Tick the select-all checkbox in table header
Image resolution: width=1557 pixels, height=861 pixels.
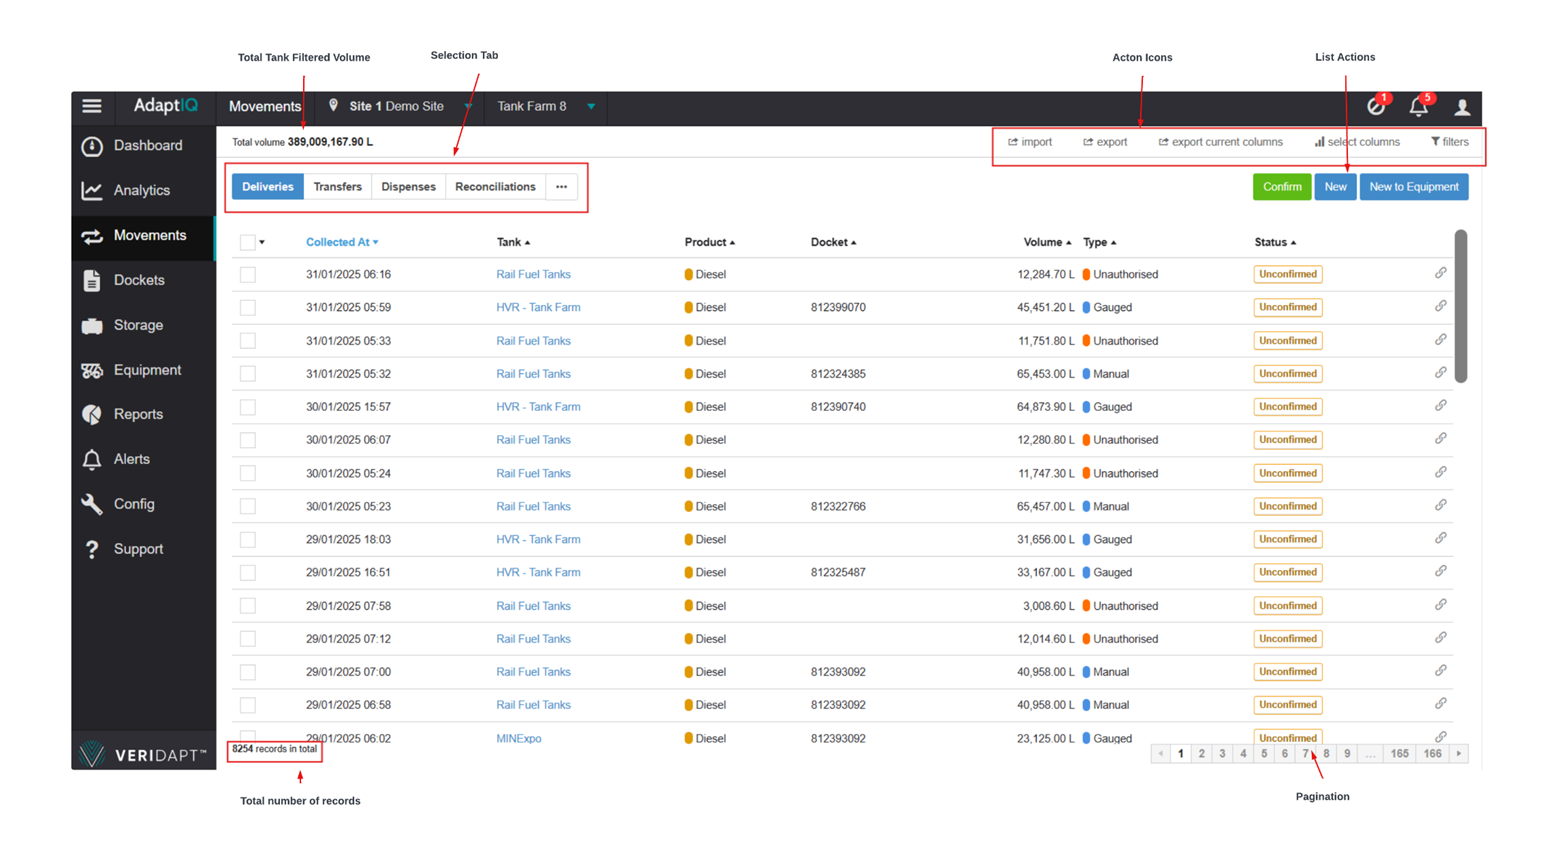coord(247,242)
